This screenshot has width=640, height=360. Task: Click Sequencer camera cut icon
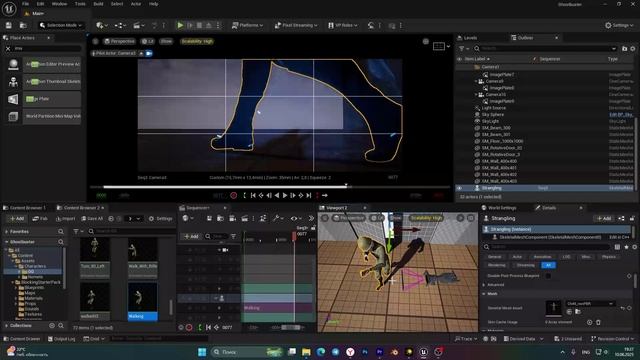pyautogui.click(x=232, y=219)
